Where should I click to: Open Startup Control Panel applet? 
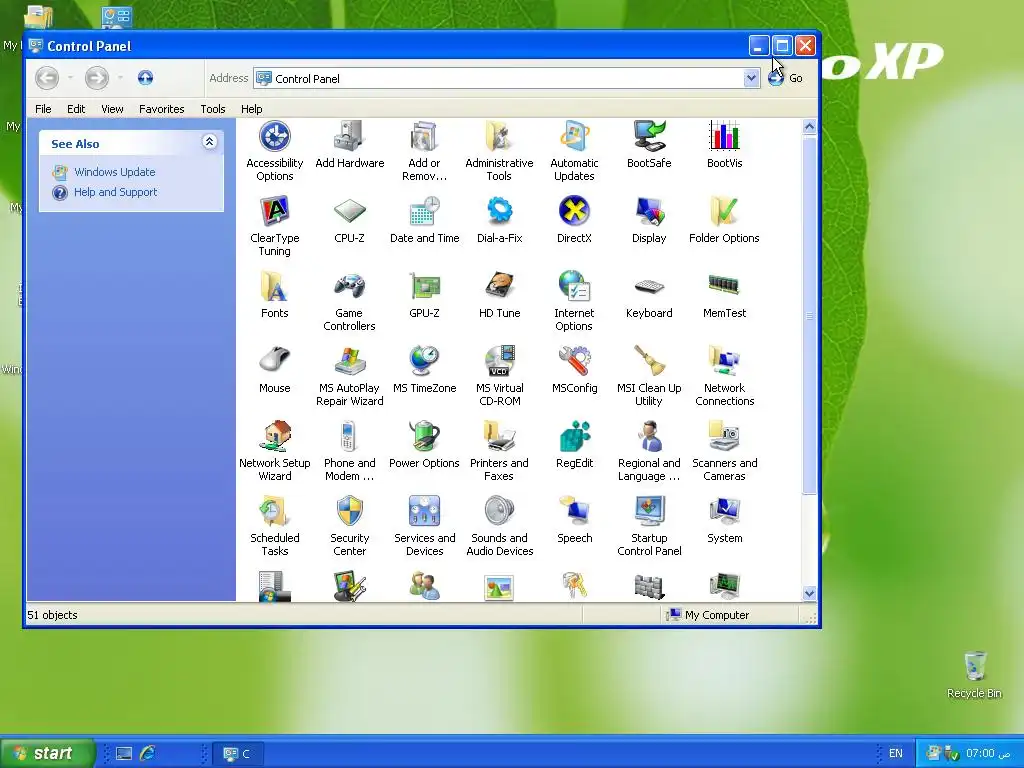tap(648, 526)
